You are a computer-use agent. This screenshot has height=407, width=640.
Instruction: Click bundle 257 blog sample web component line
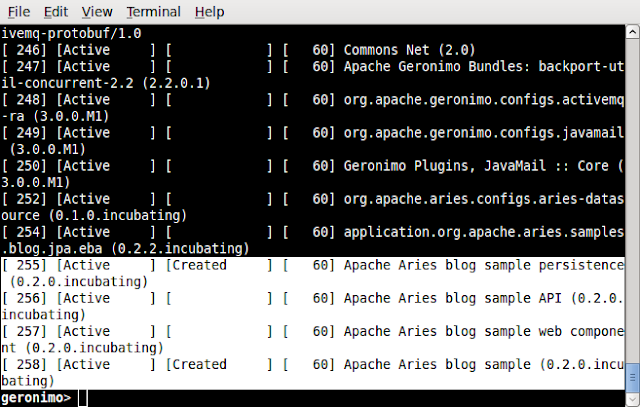click(x=313, y=339)
